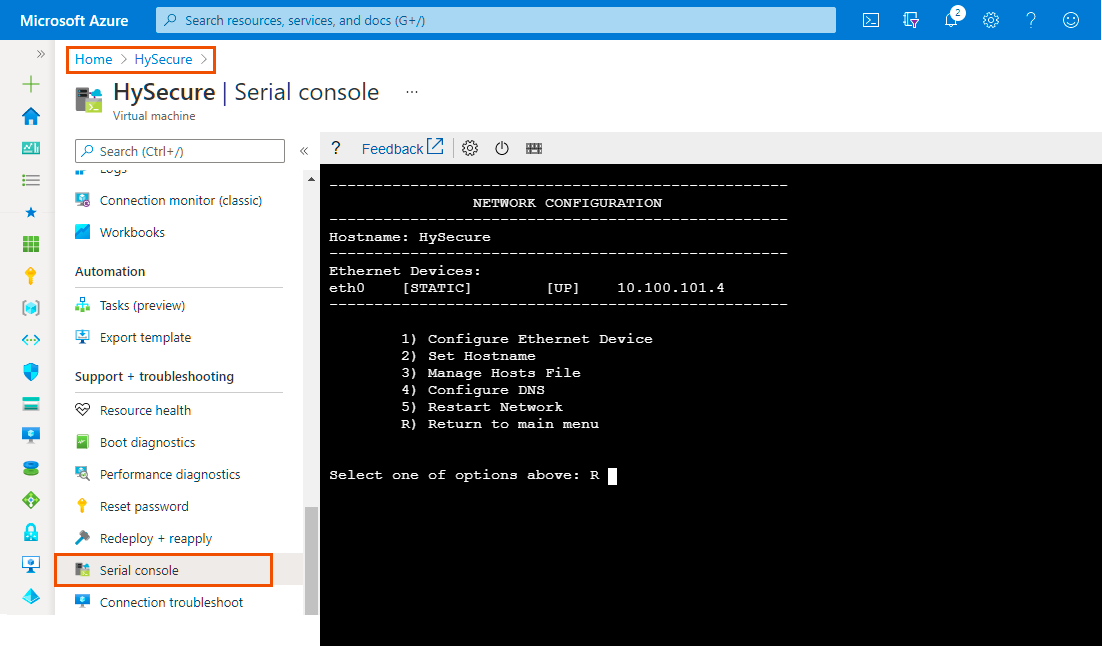Click the yellow key icon in the sidebar
Image resolution: width=1102 pixels, height=646 pixels.
(x=31, y=276)
